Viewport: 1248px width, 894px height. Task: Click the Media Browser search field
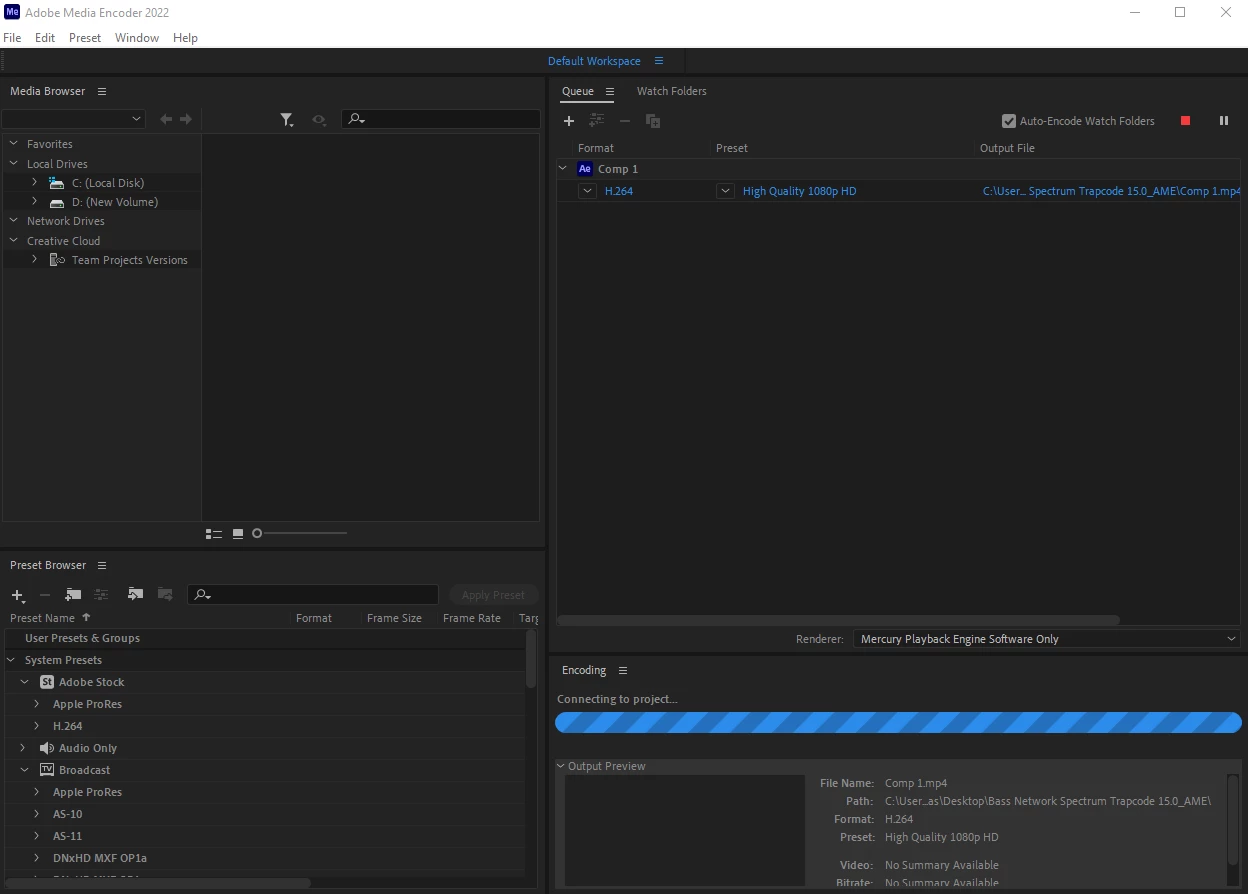click(x=440, y=119)
